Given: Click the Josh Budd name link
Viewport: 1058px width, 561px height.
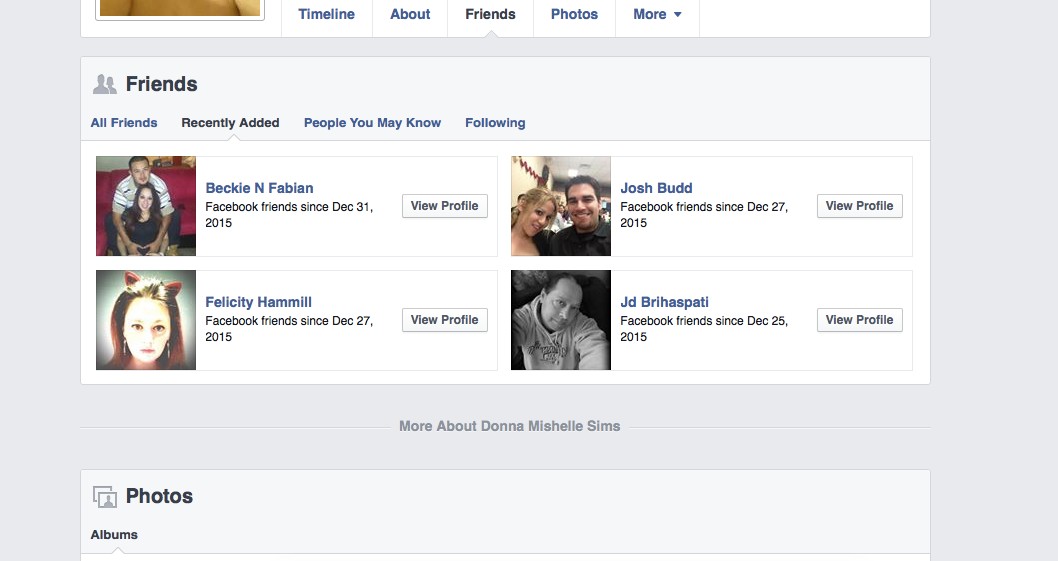Looking at the screenshot, I should (656, 188).
